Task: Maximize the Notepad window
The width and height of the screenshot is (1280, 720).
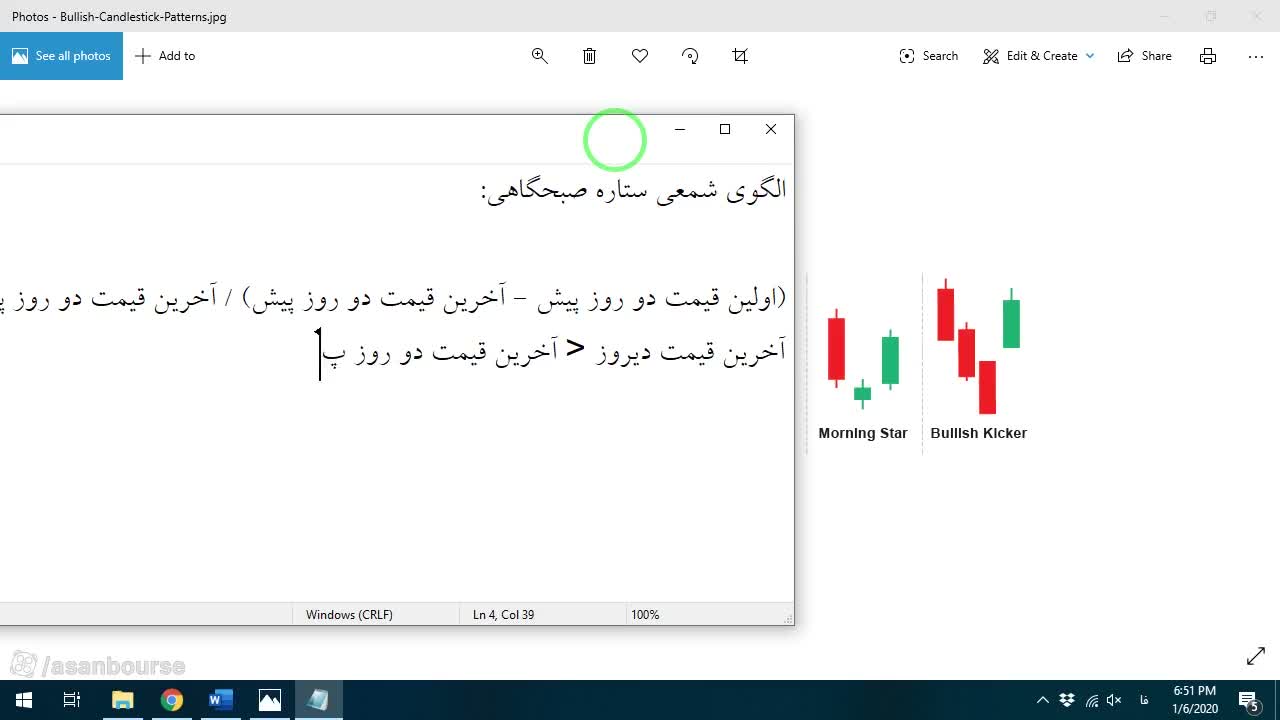Action: tap(725, 129)
